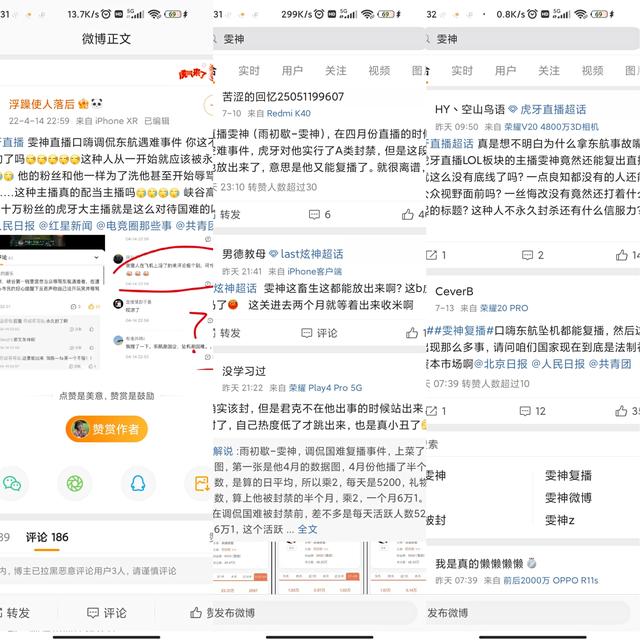Image resolution: width=640 pixels, height=640 pixels.
Task: Open the red-marked comments image in left post
Action: (x=162, y=302)
